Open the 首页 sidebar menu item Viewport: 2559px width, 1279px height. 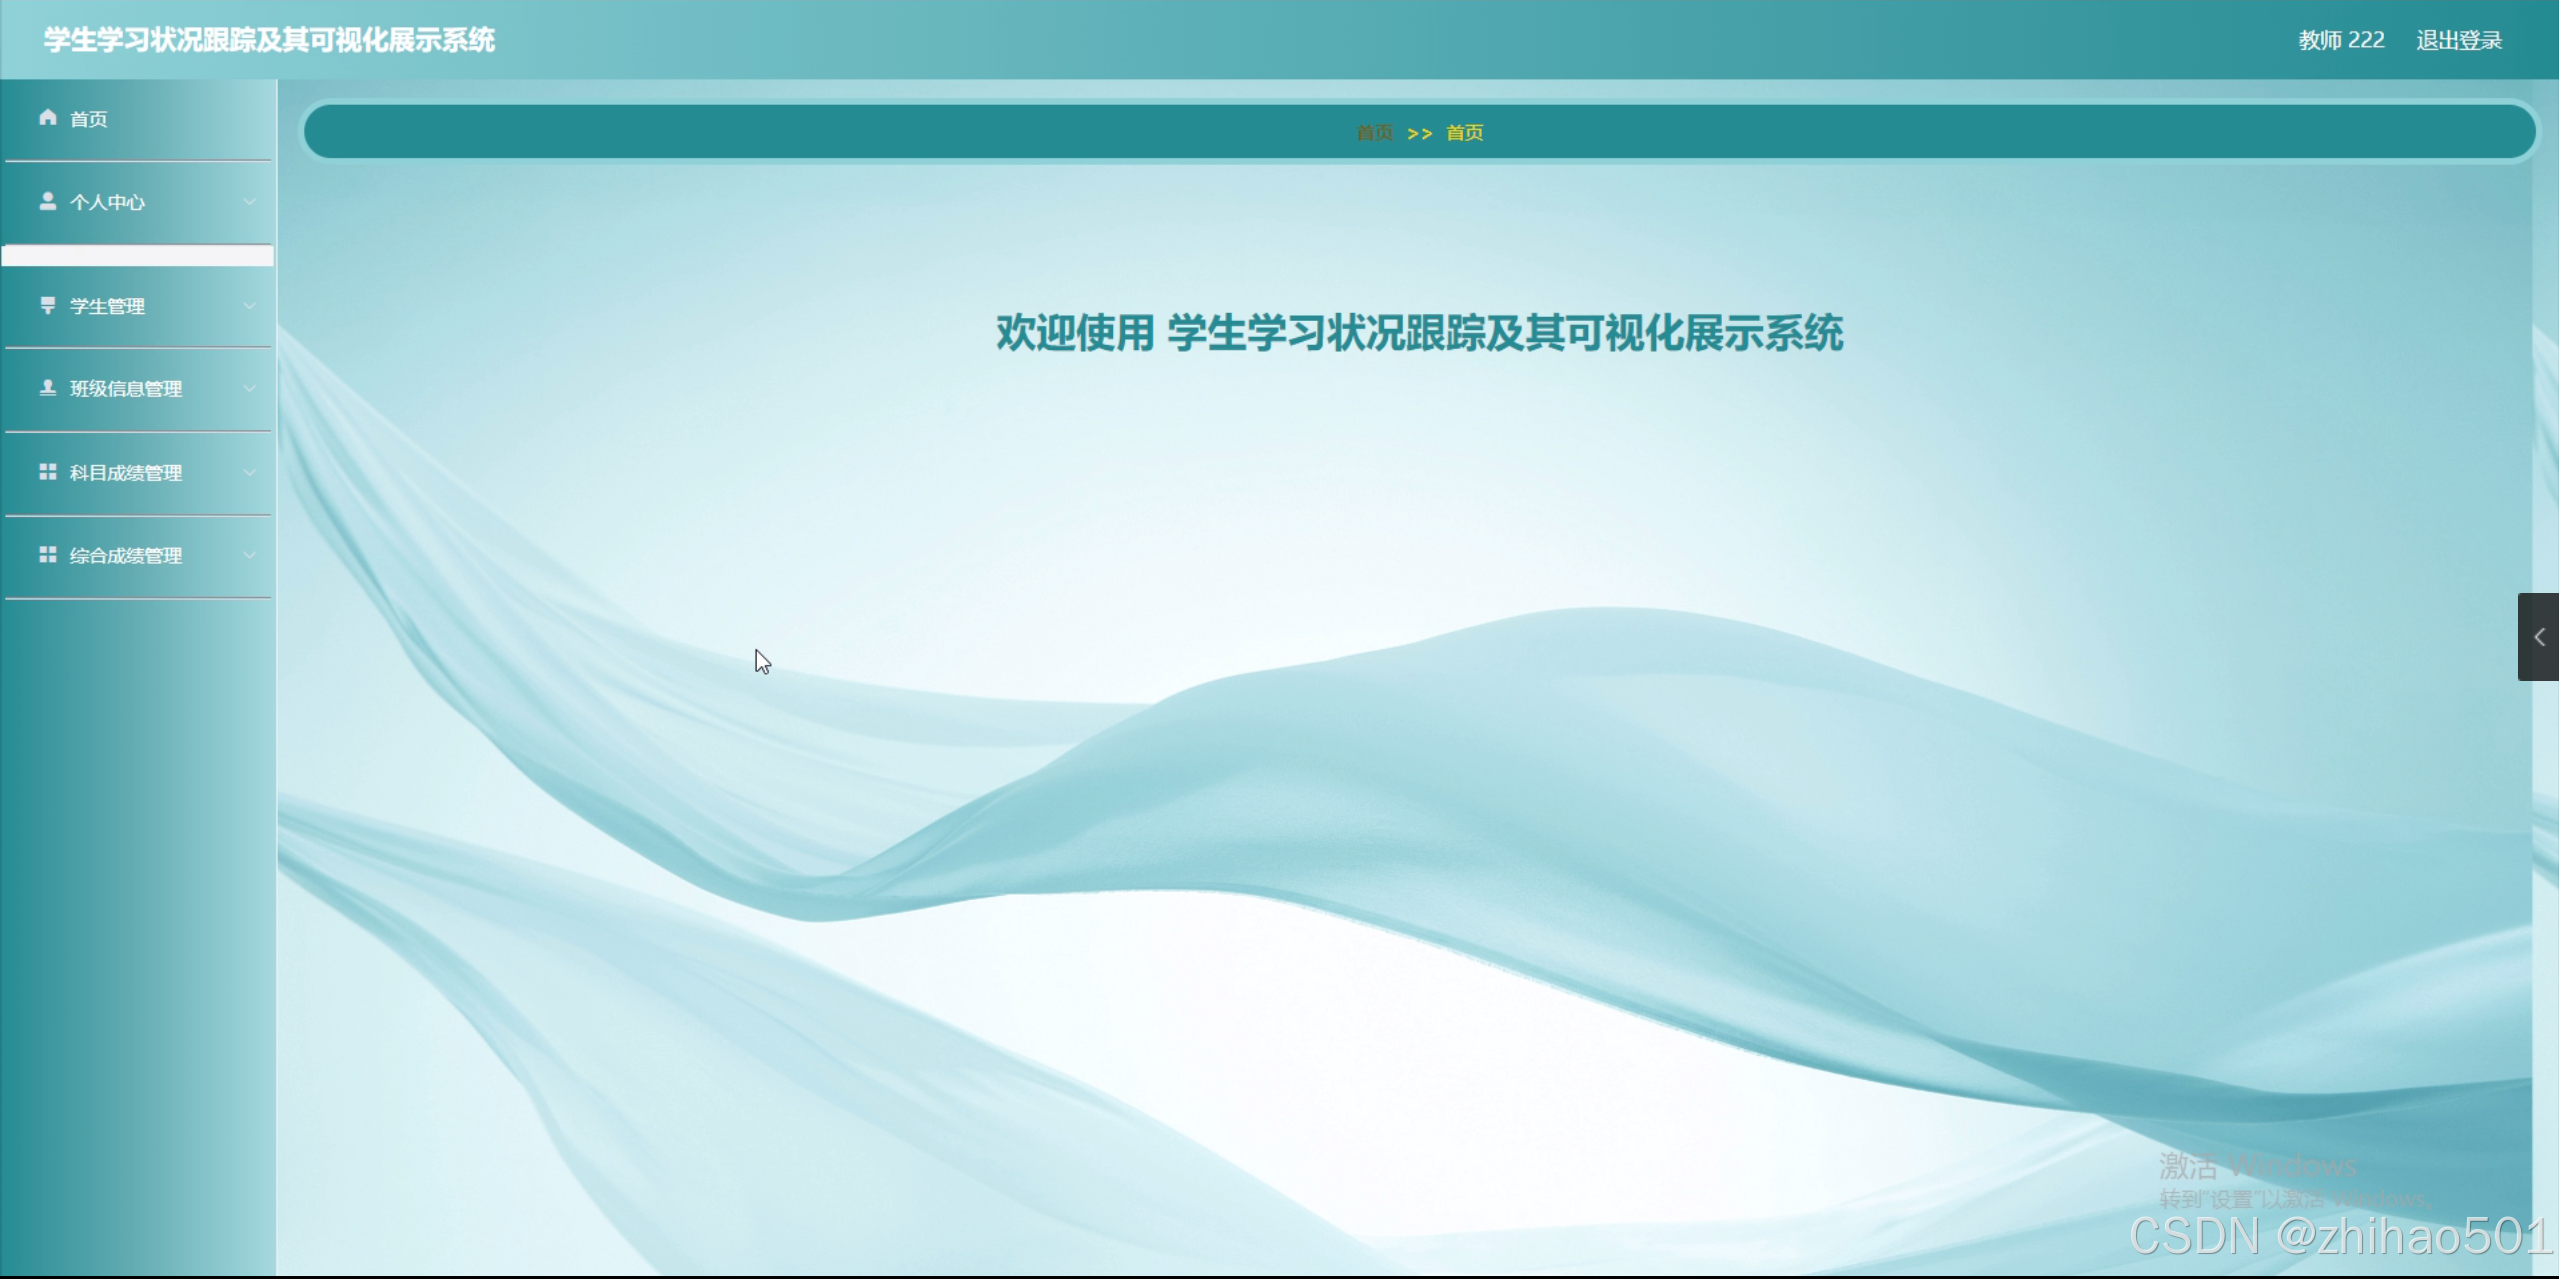(x=89, y=119)
